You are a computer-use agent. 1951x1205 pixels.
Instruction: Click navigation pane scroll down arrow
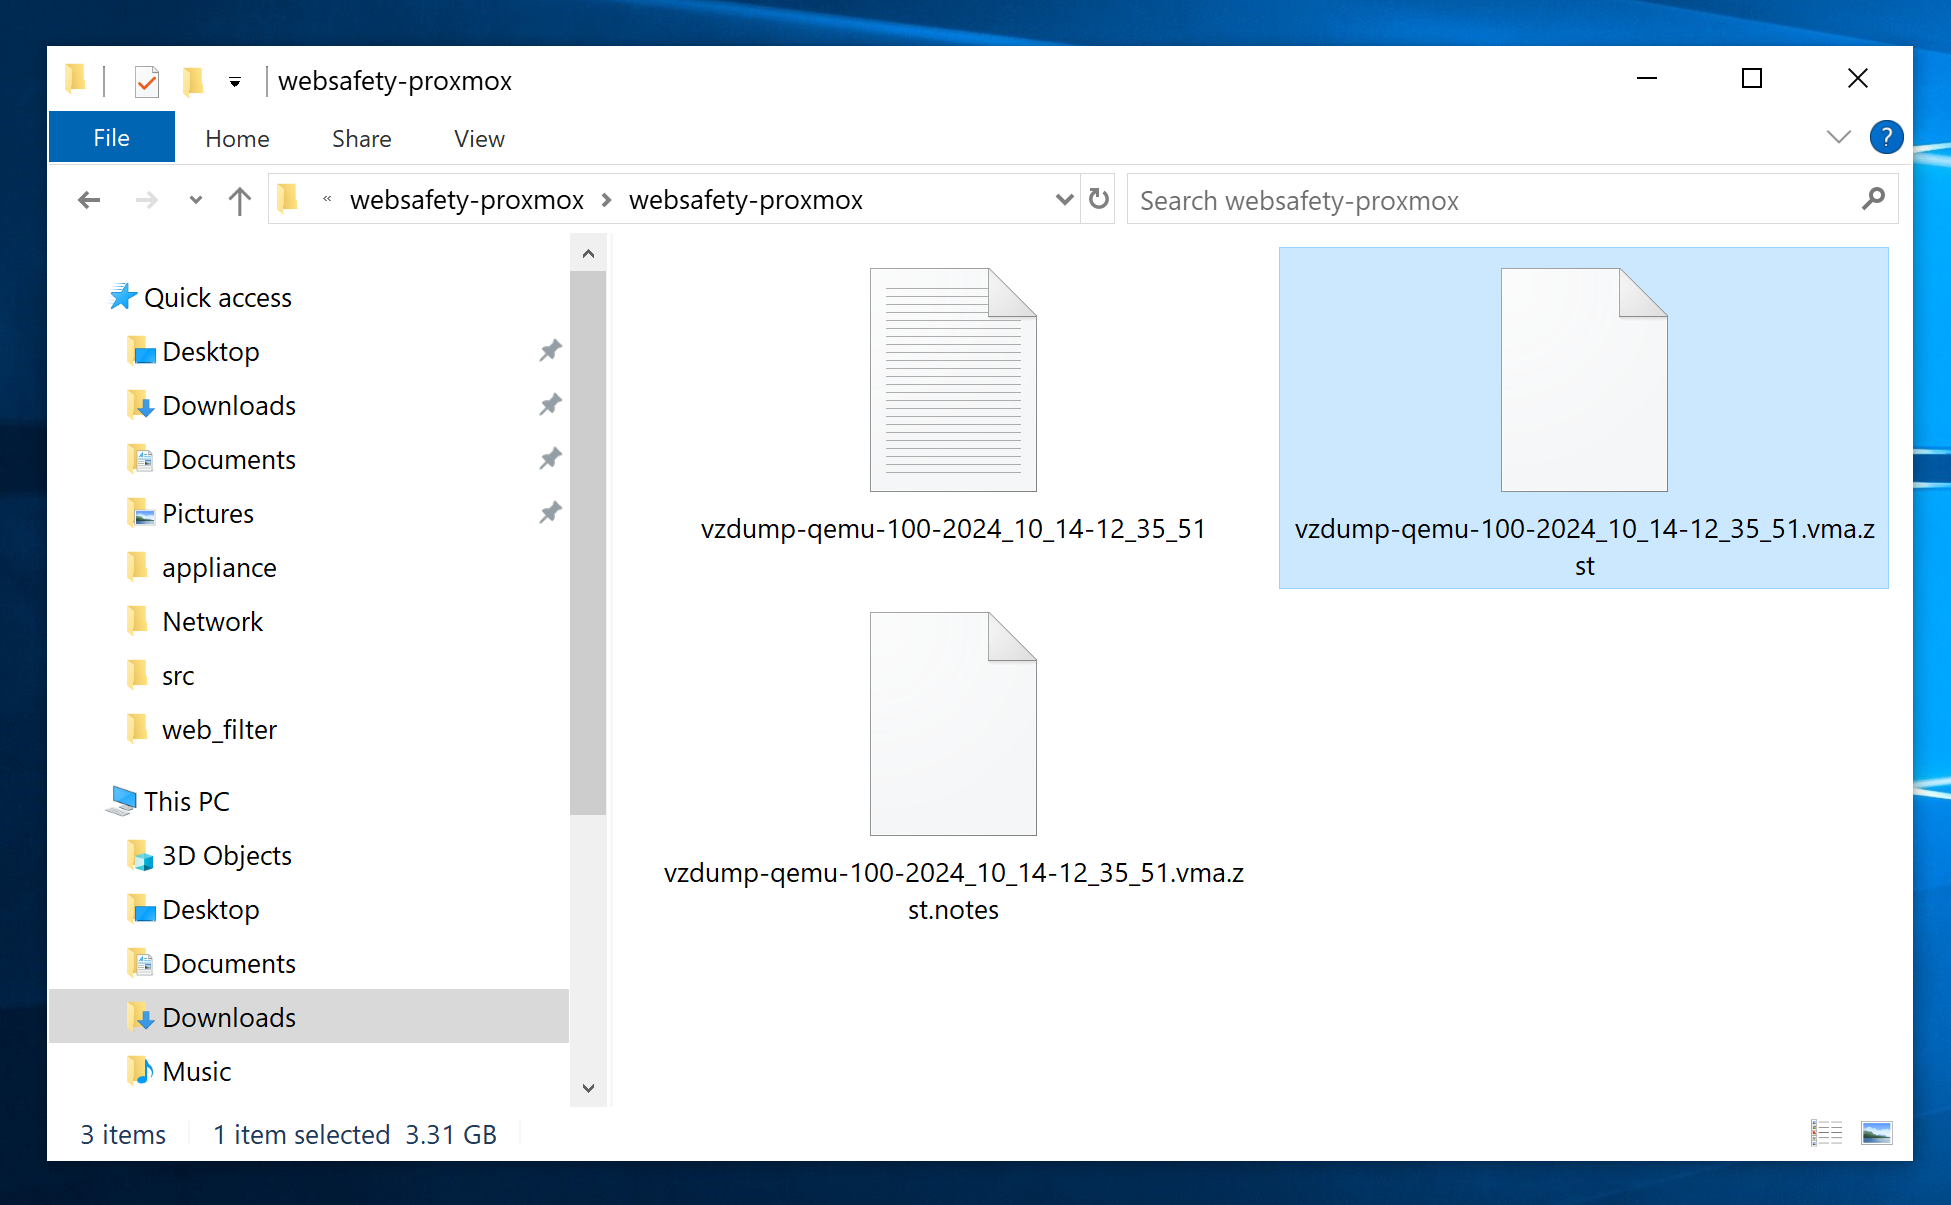click(588, 1088)
